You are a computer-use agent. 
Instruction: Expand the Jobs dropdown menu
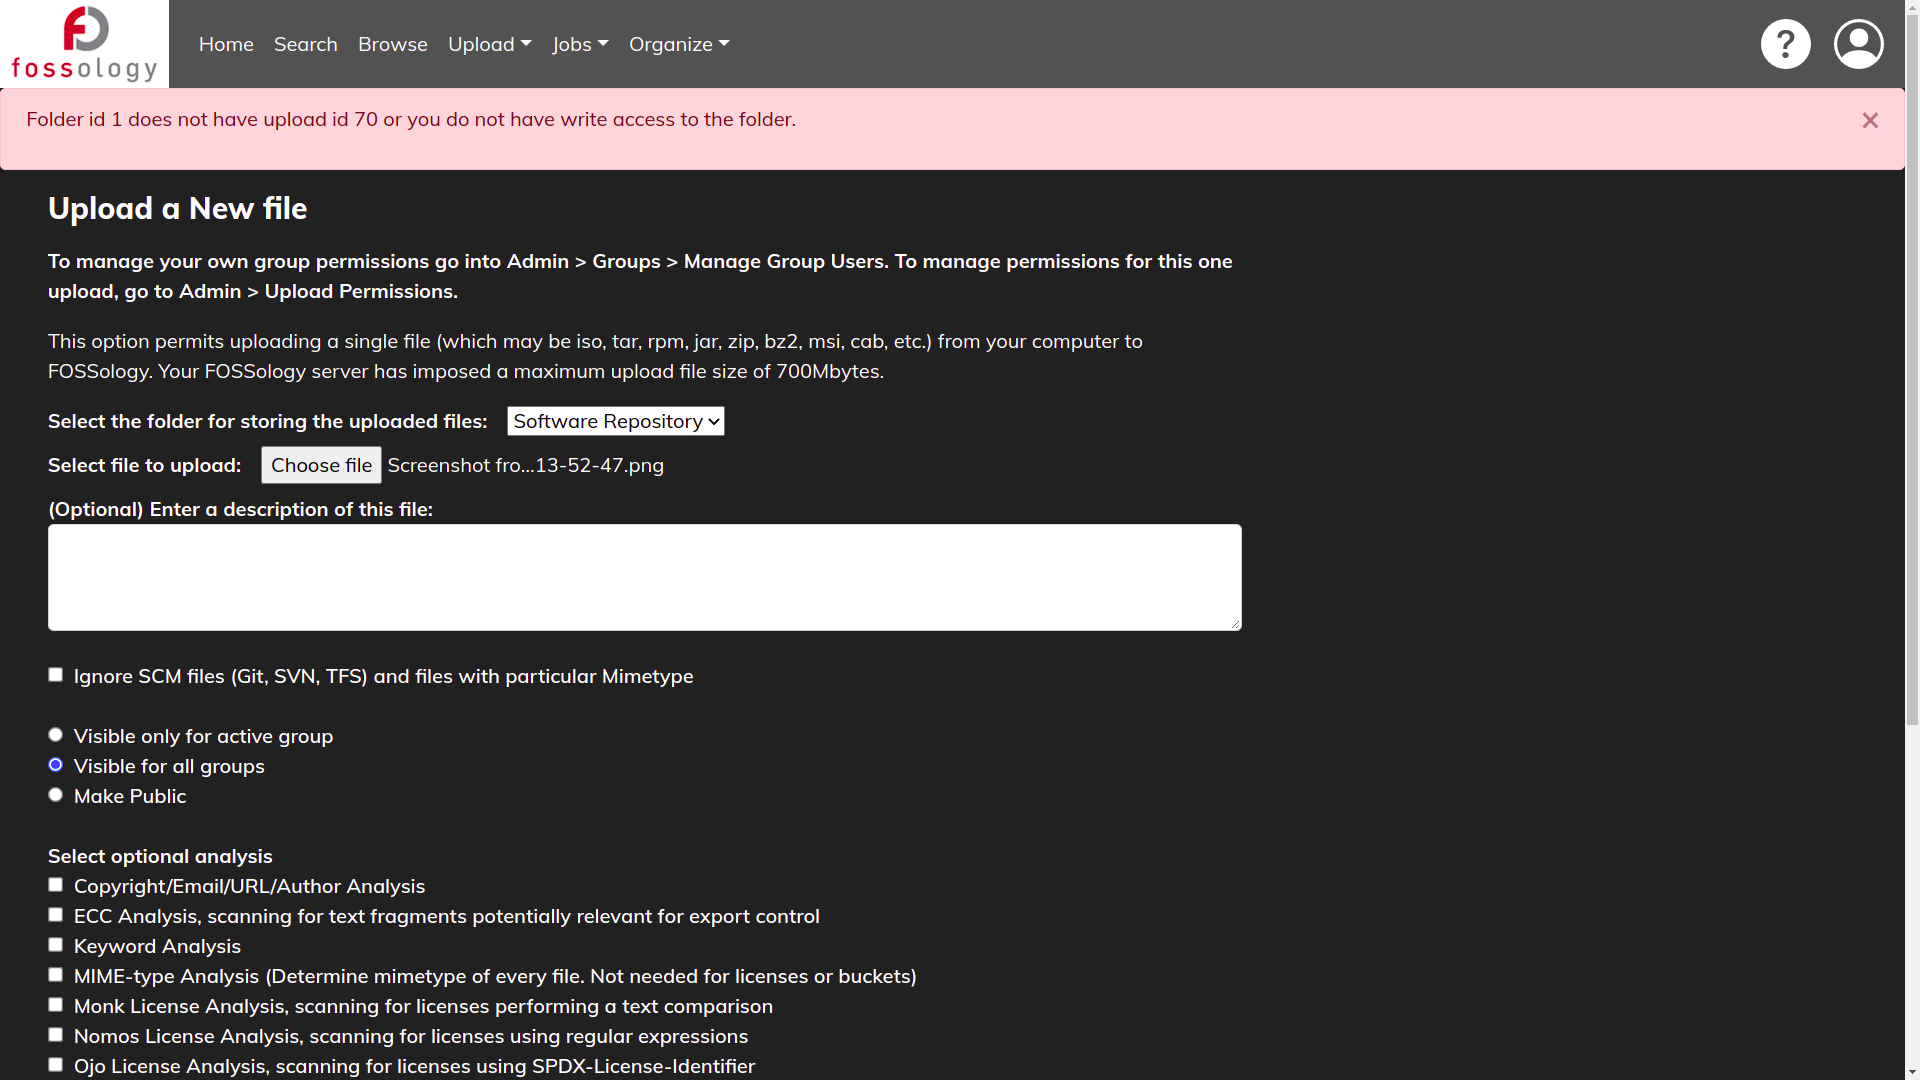(x=579, y=44)
